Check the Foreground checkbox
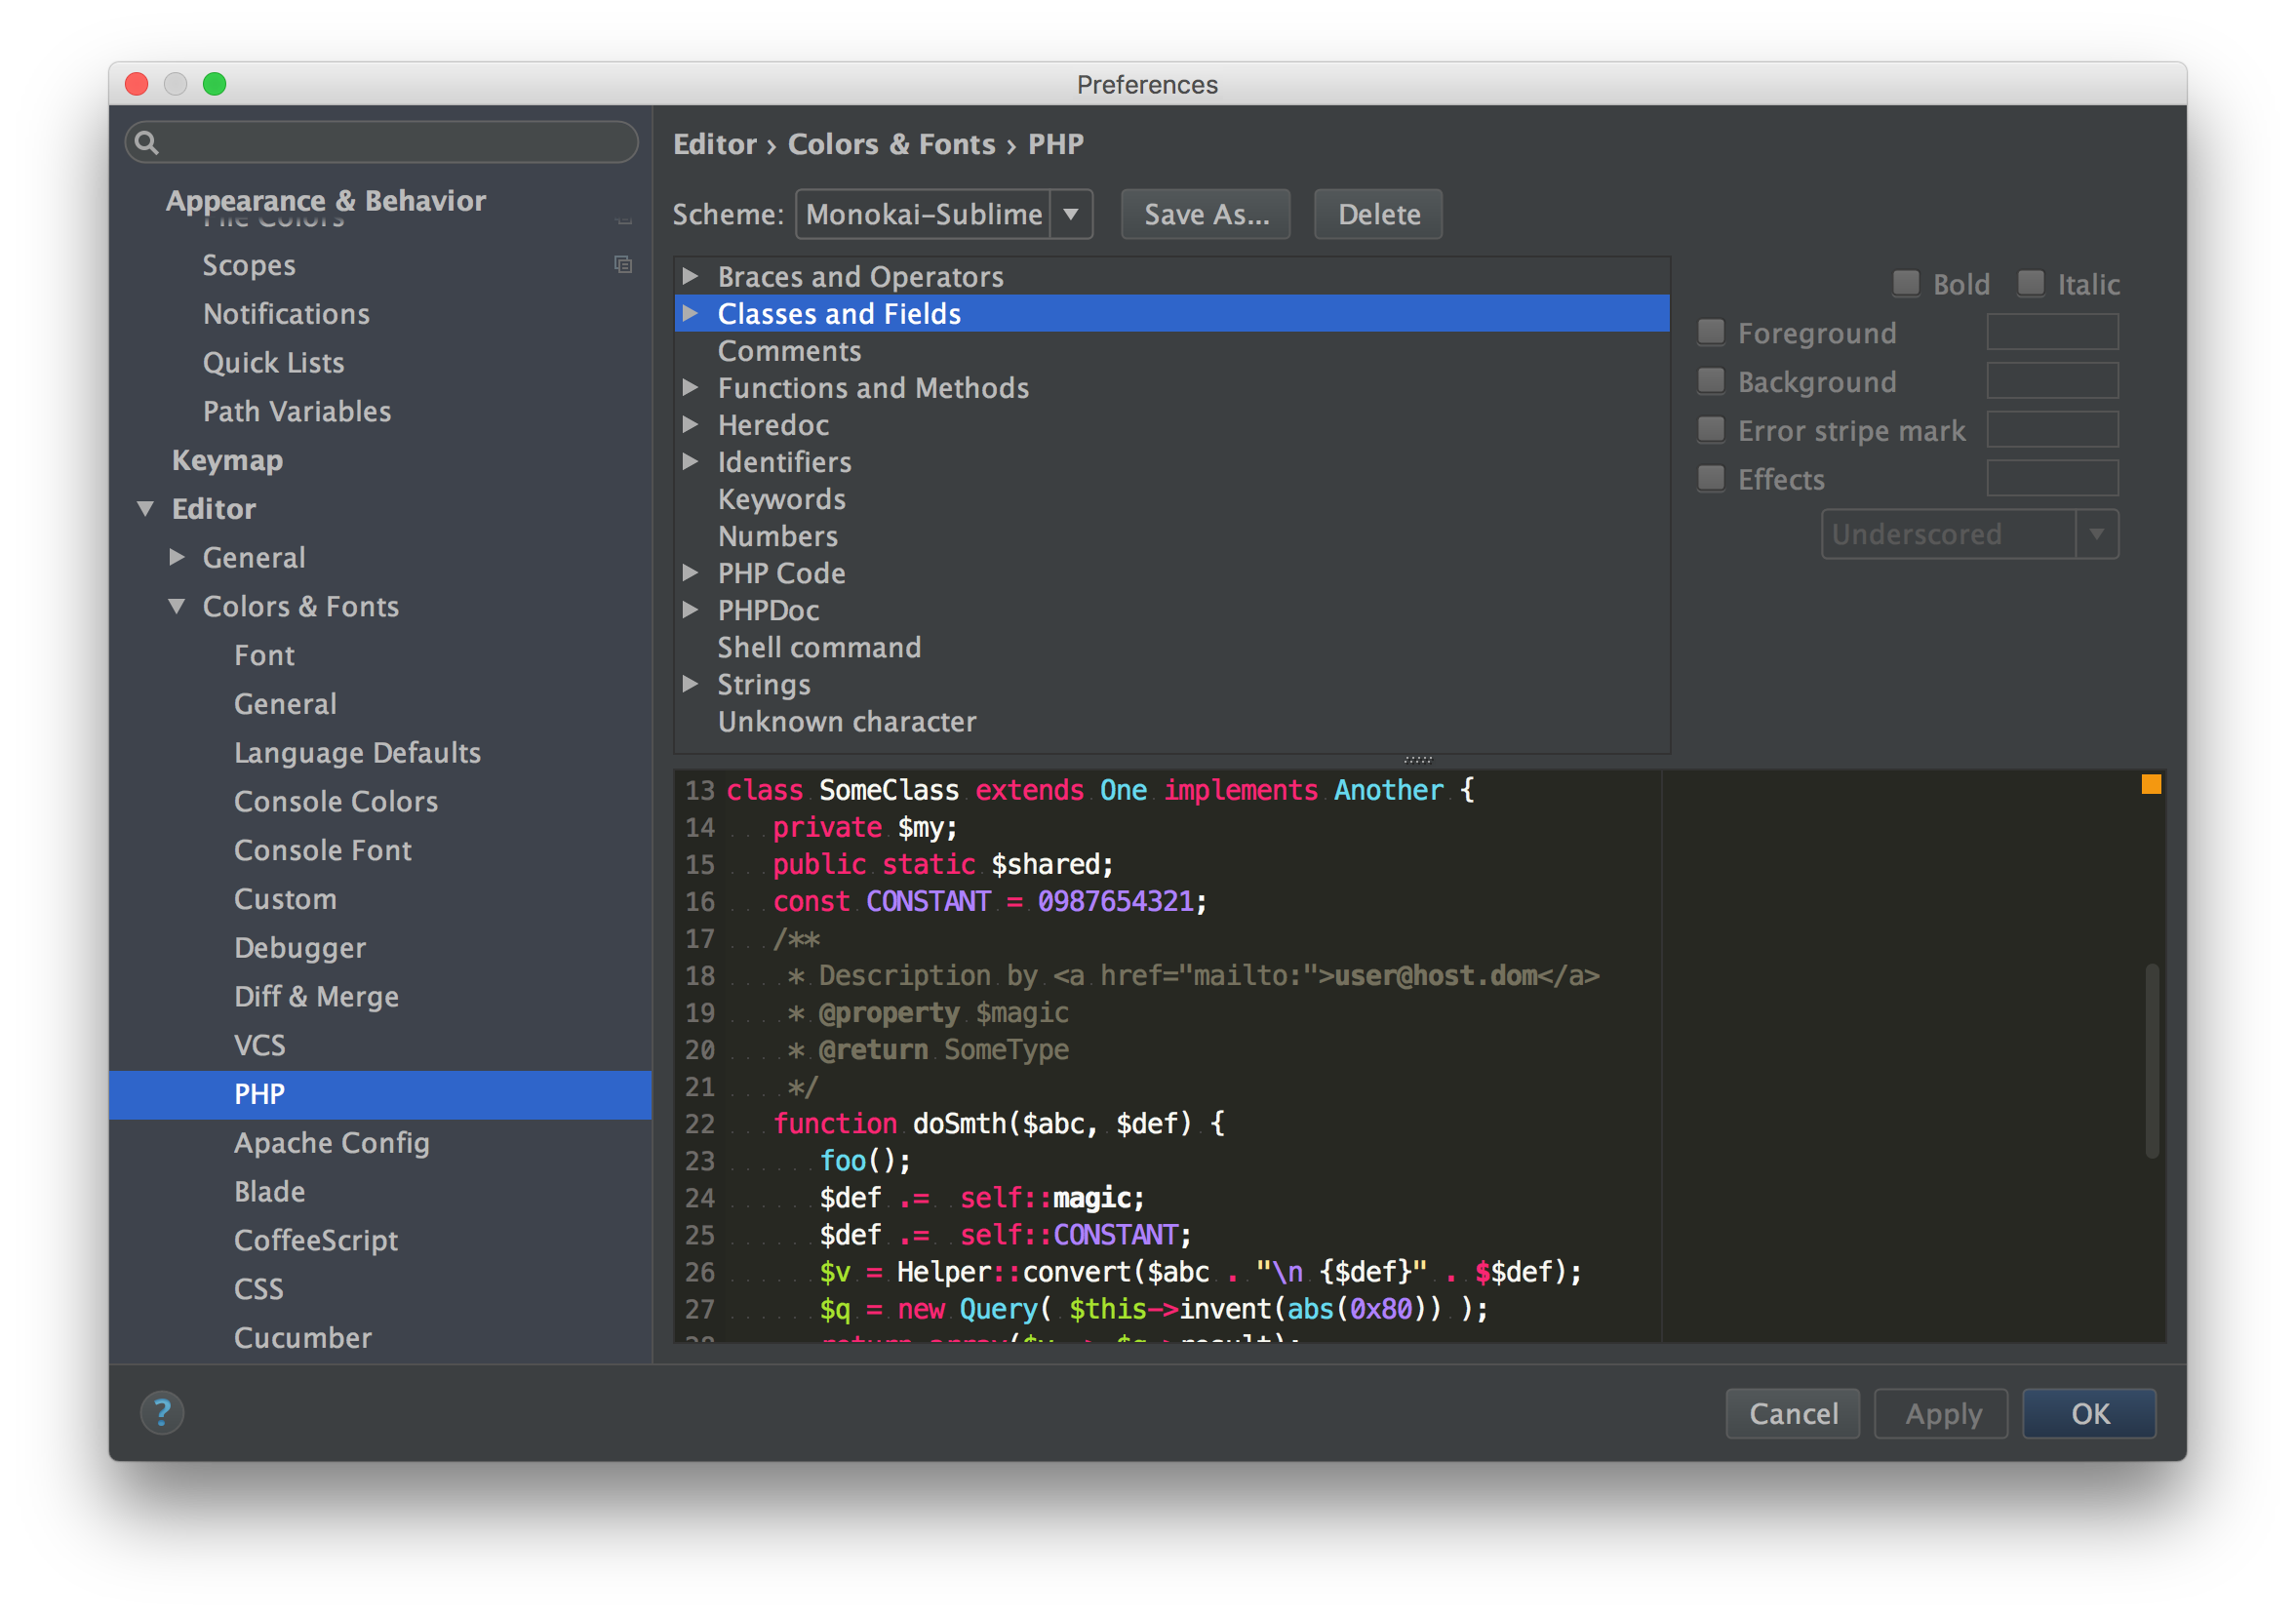 tap(1711, 332)
